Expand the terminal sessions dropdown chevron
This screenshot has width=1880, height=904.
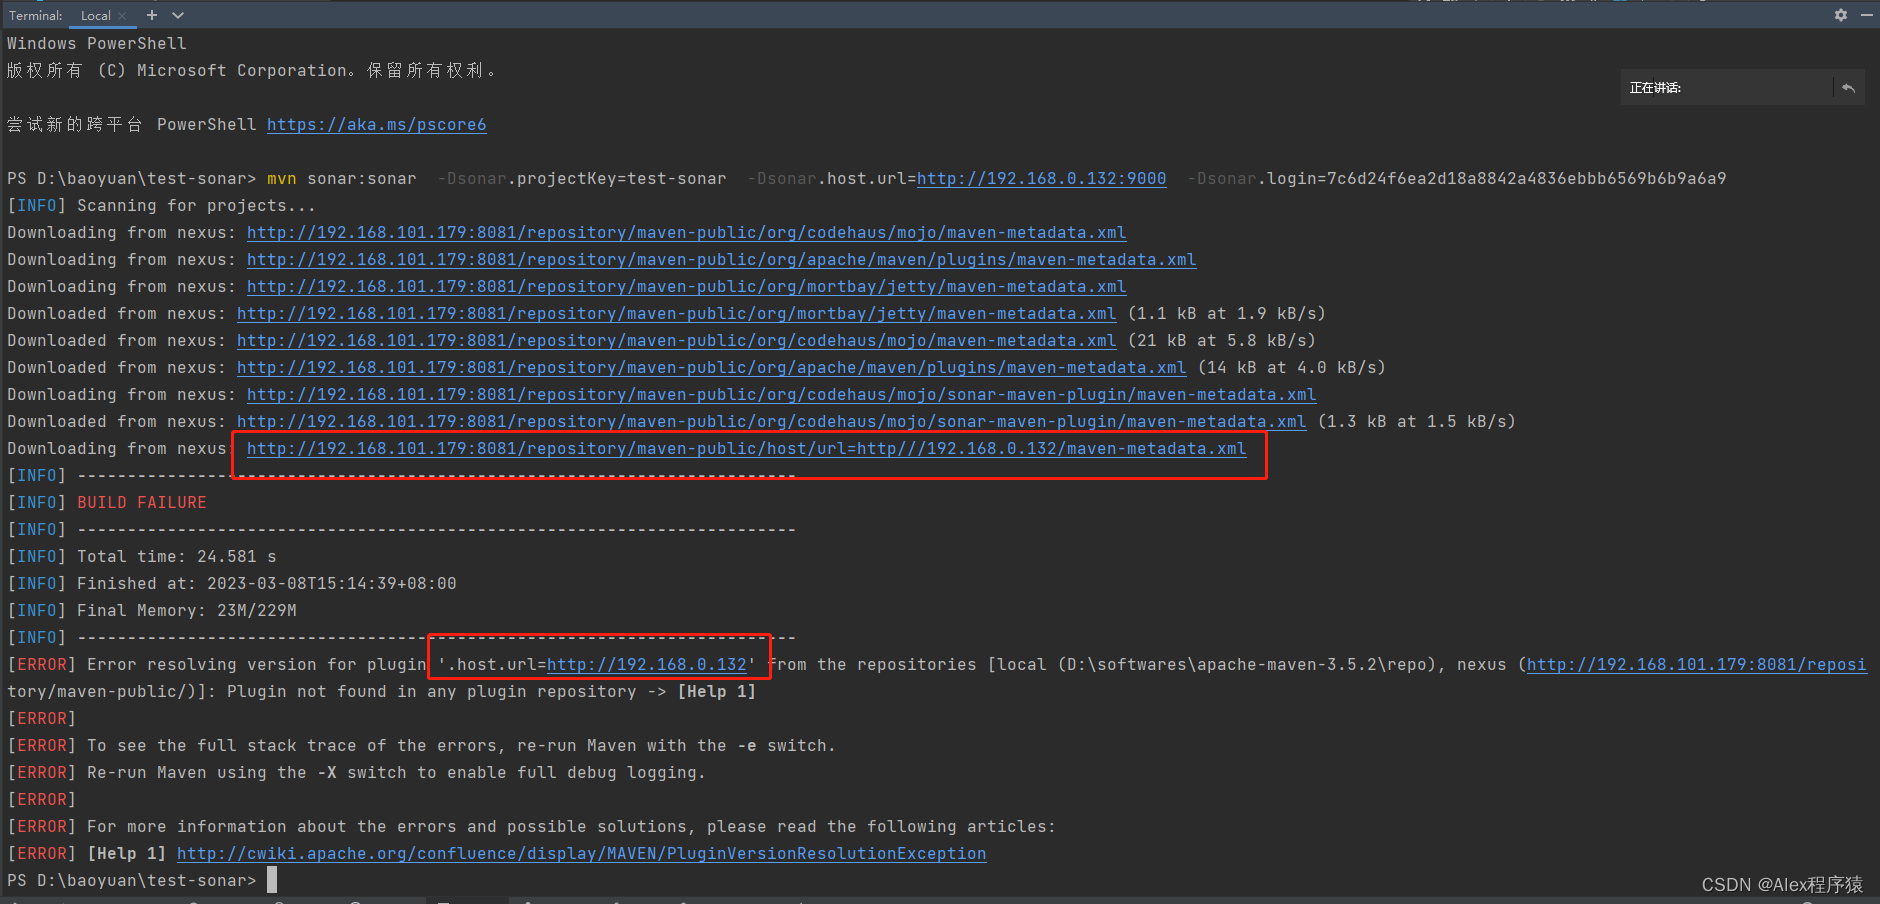click(x=178, y=15)
